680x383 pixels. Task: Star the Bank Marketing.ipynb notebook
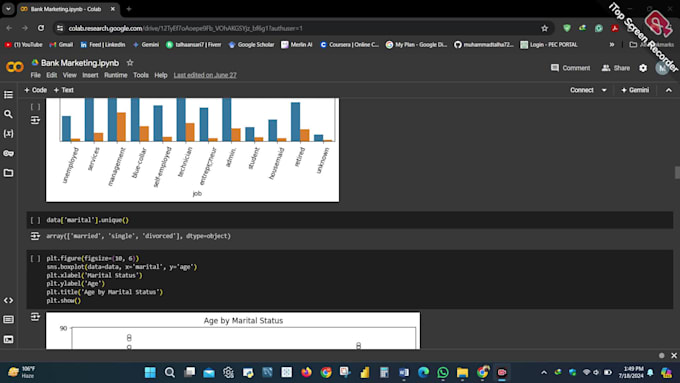pos(130,63)
